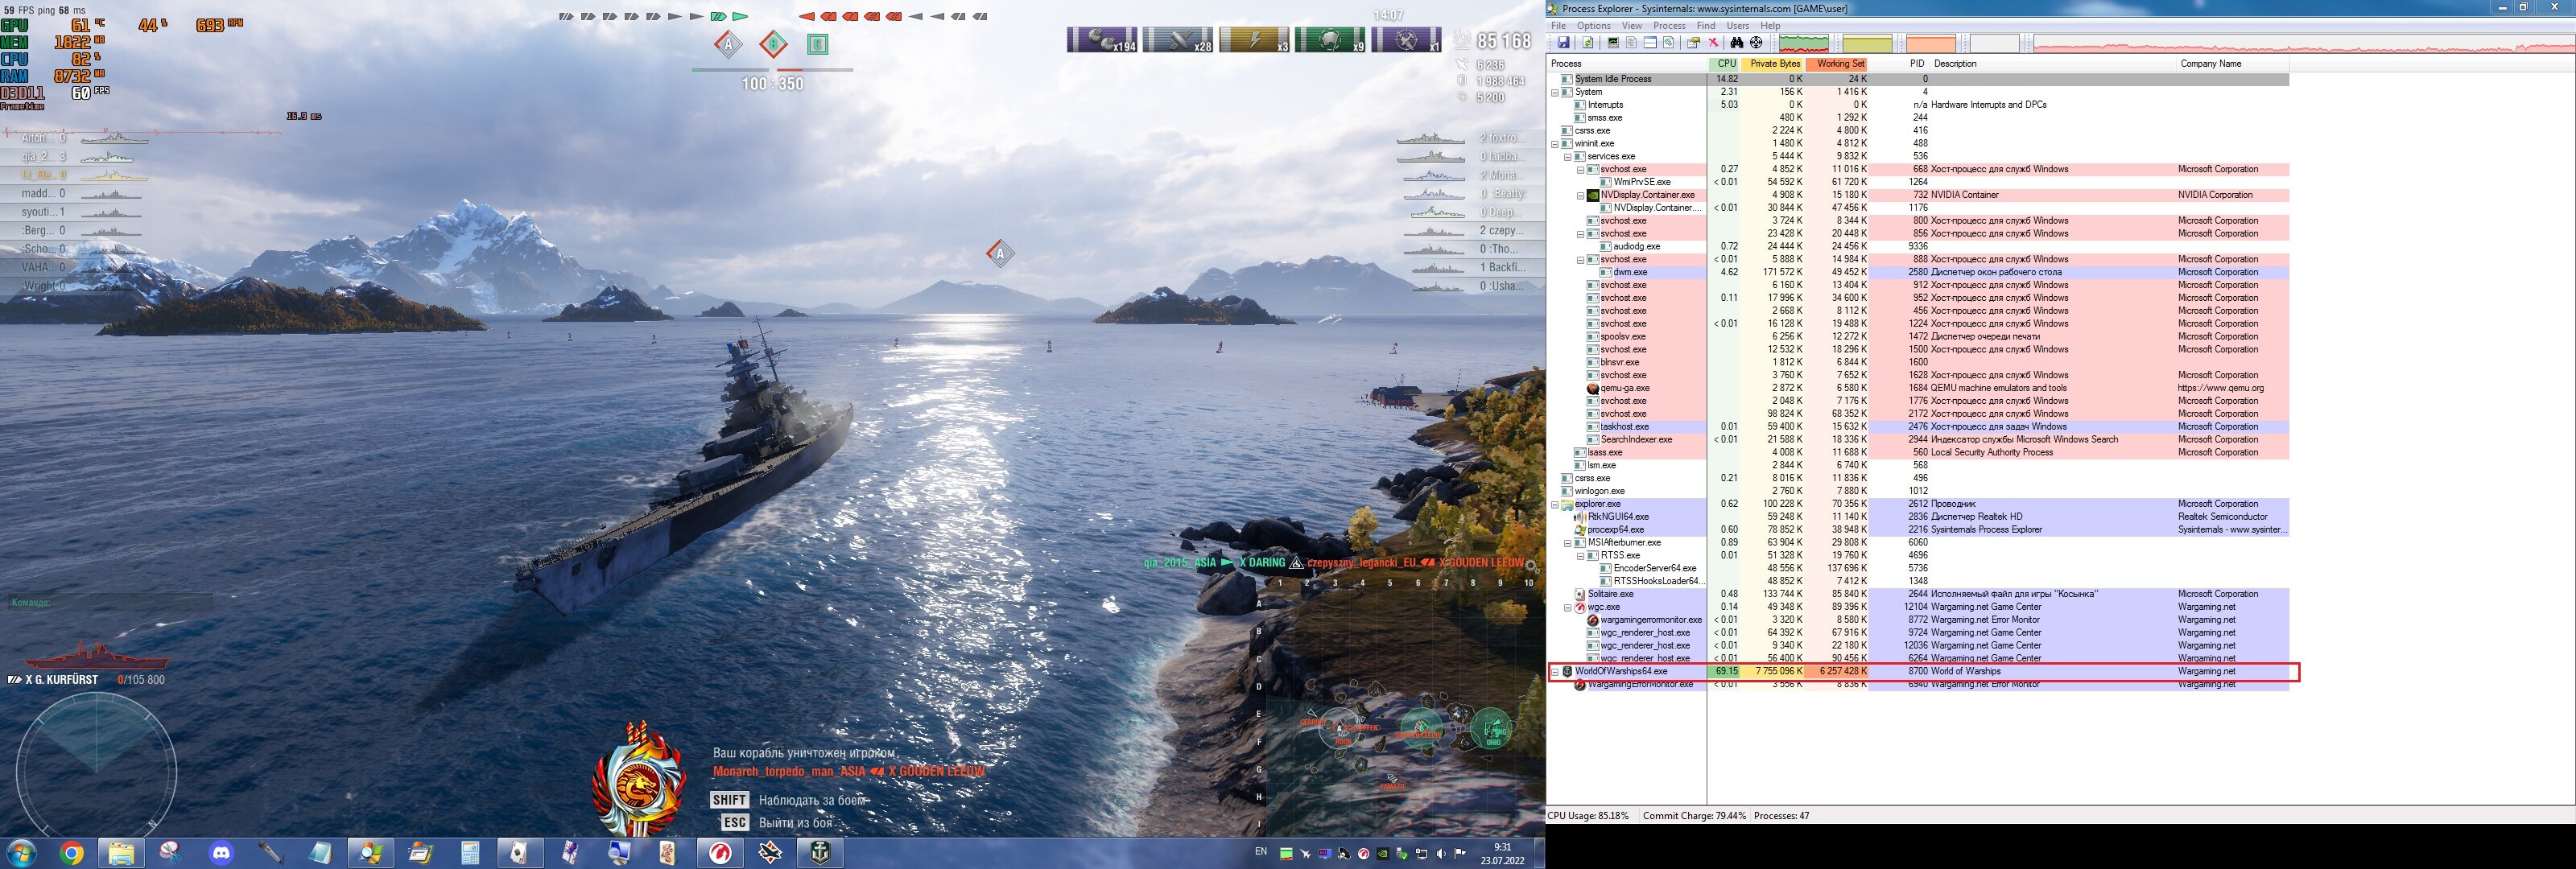
Task: Open Snipping Tool scissors taskbar icon
Action: pyautogui.click(x=171, y=853)
